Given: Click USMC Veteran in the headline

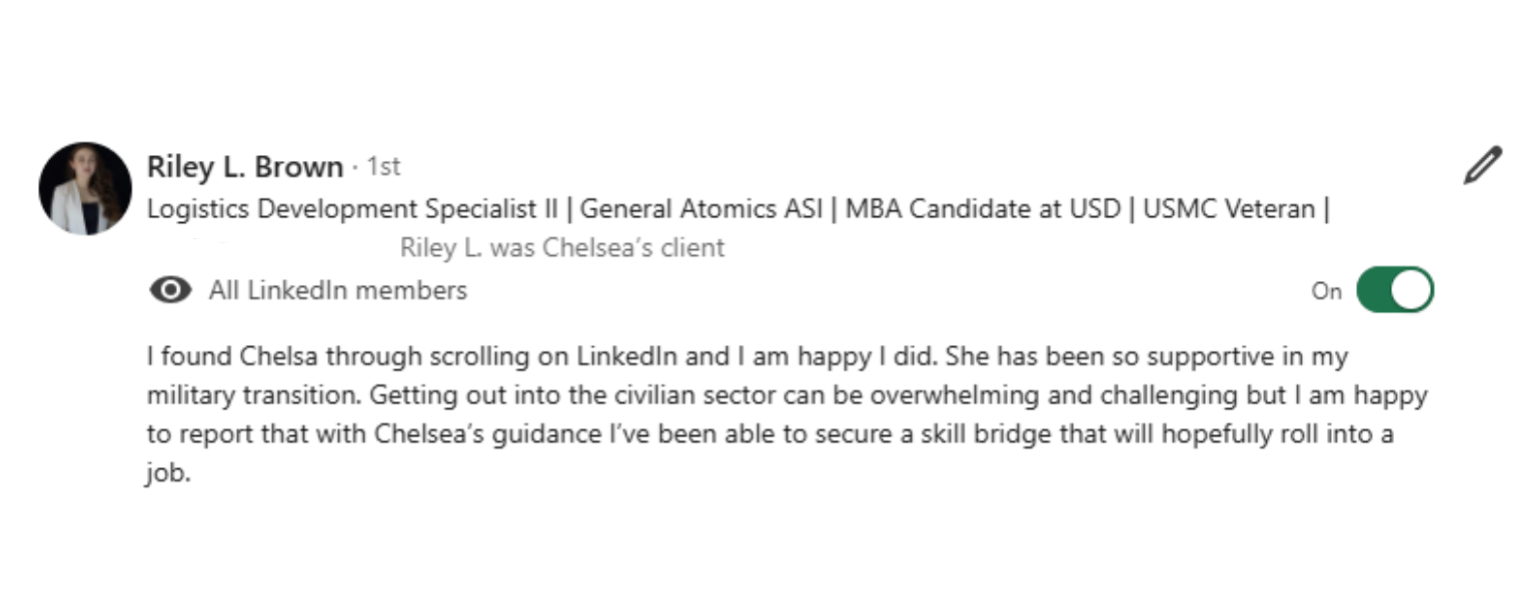Looking at the screenshot, I should [1229, 210].
